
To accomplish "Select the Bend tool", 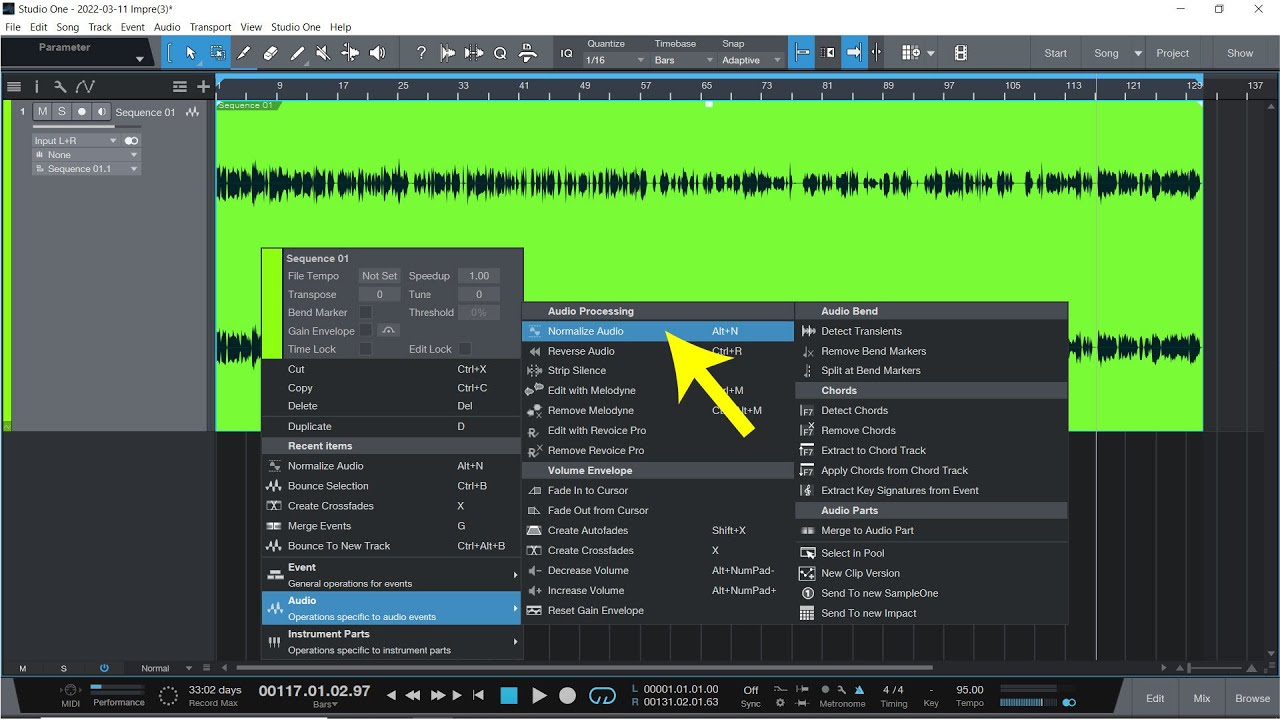I will [x=350, y=53].
